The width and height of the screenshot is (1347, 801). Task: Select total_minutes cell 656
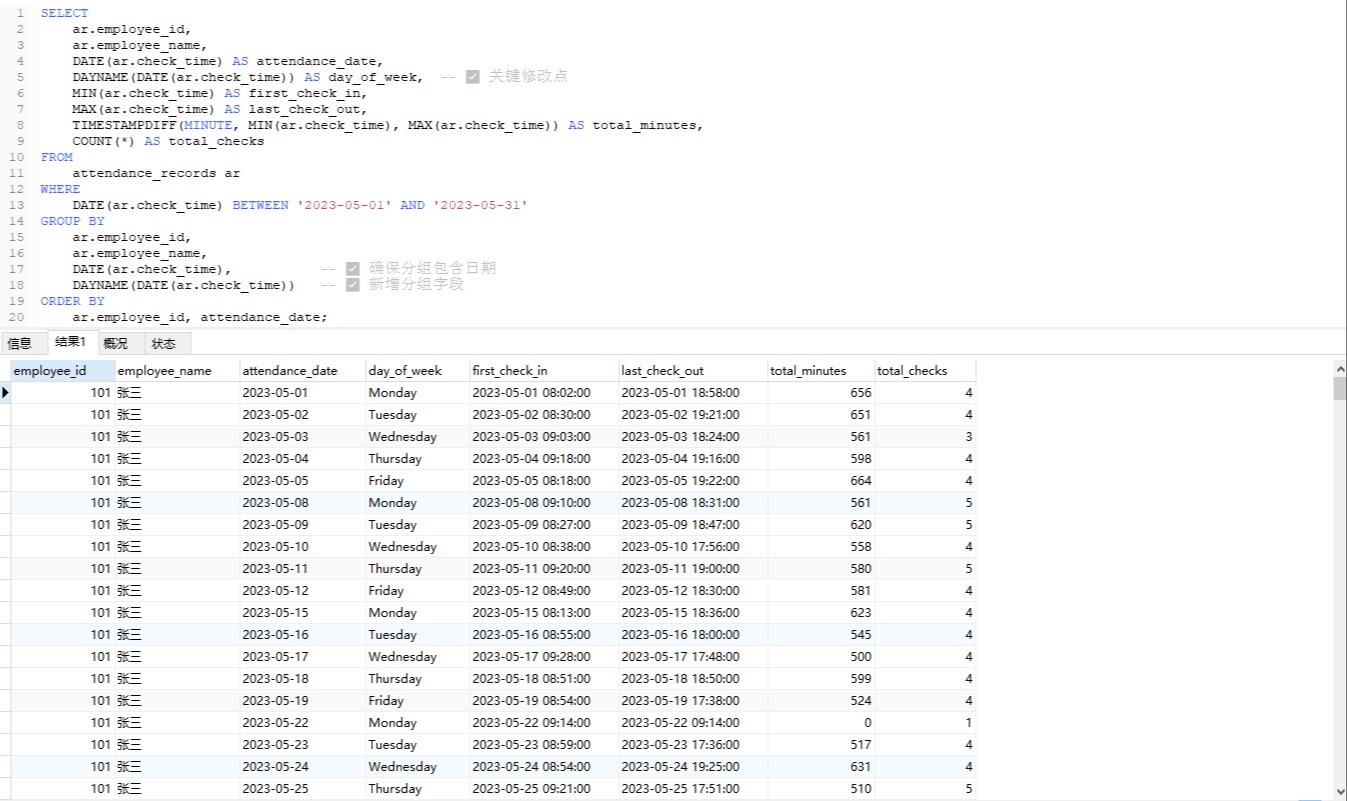[821, 392]
